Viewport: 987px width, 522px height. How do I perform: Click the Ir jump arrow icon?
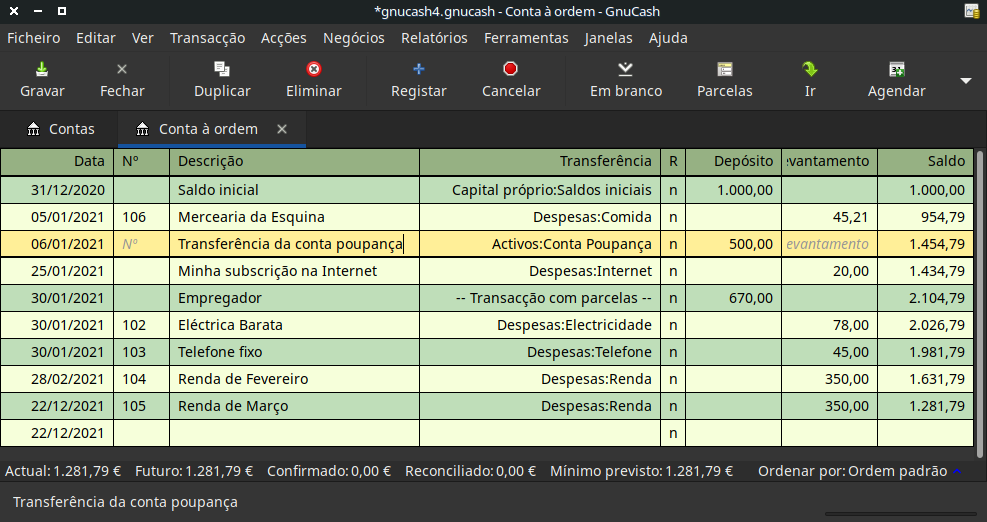pos(809,70)
